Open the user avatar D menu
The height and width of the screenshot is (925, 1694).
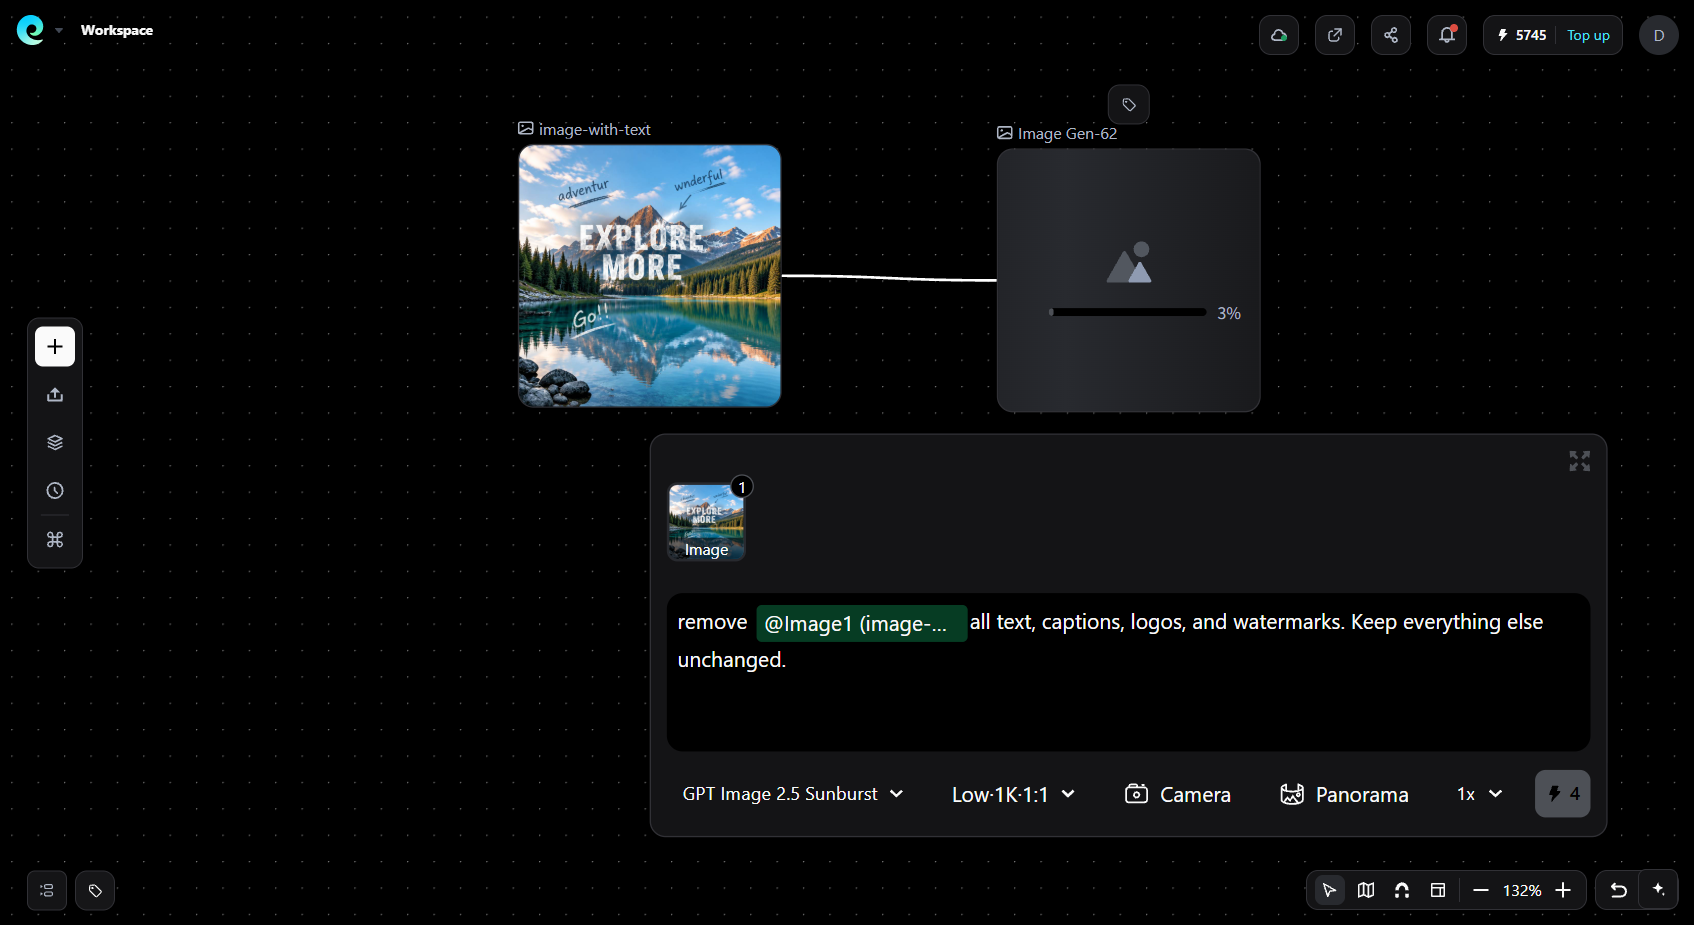pyautogui.click(x=1659, y=35)
